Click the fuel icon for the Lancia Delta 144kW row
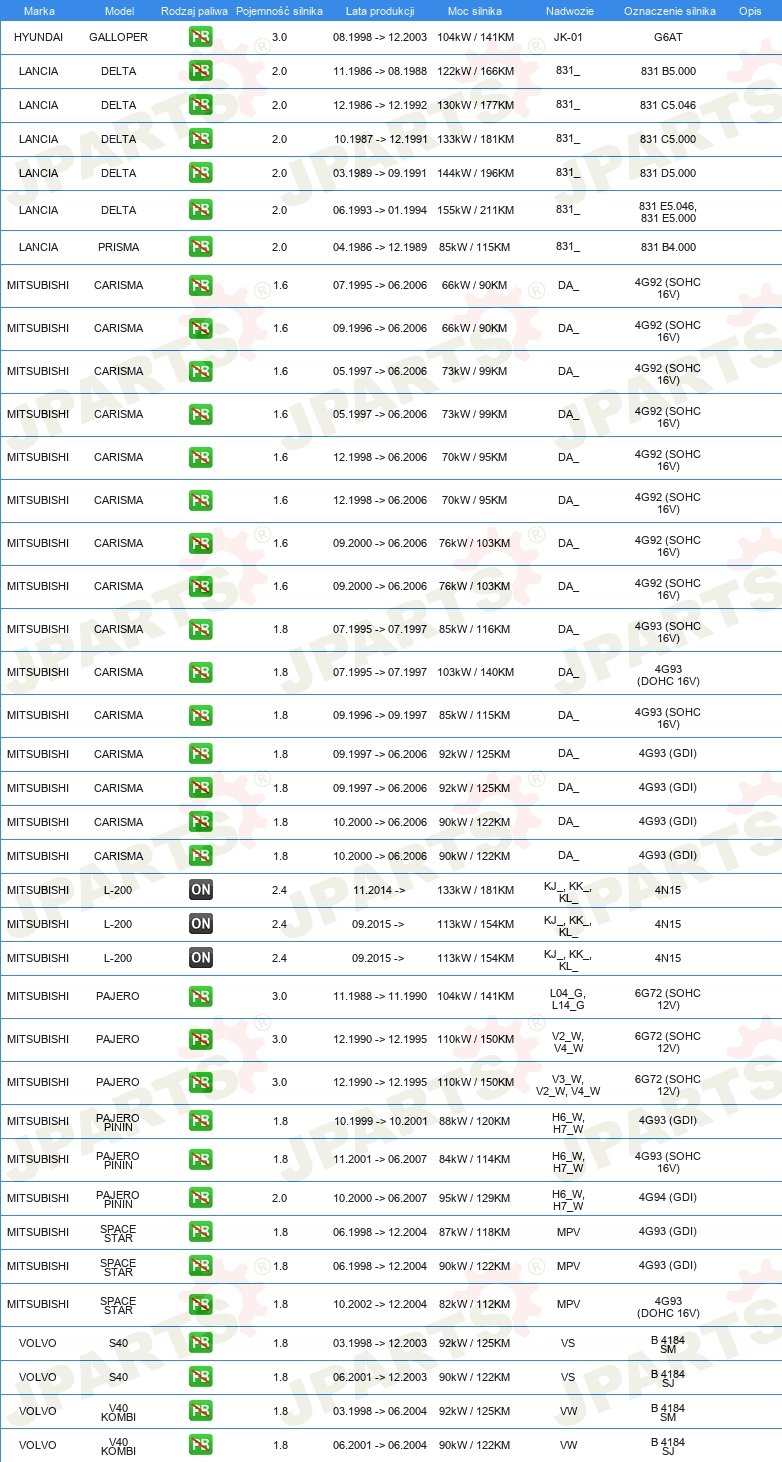 (201, 173)
